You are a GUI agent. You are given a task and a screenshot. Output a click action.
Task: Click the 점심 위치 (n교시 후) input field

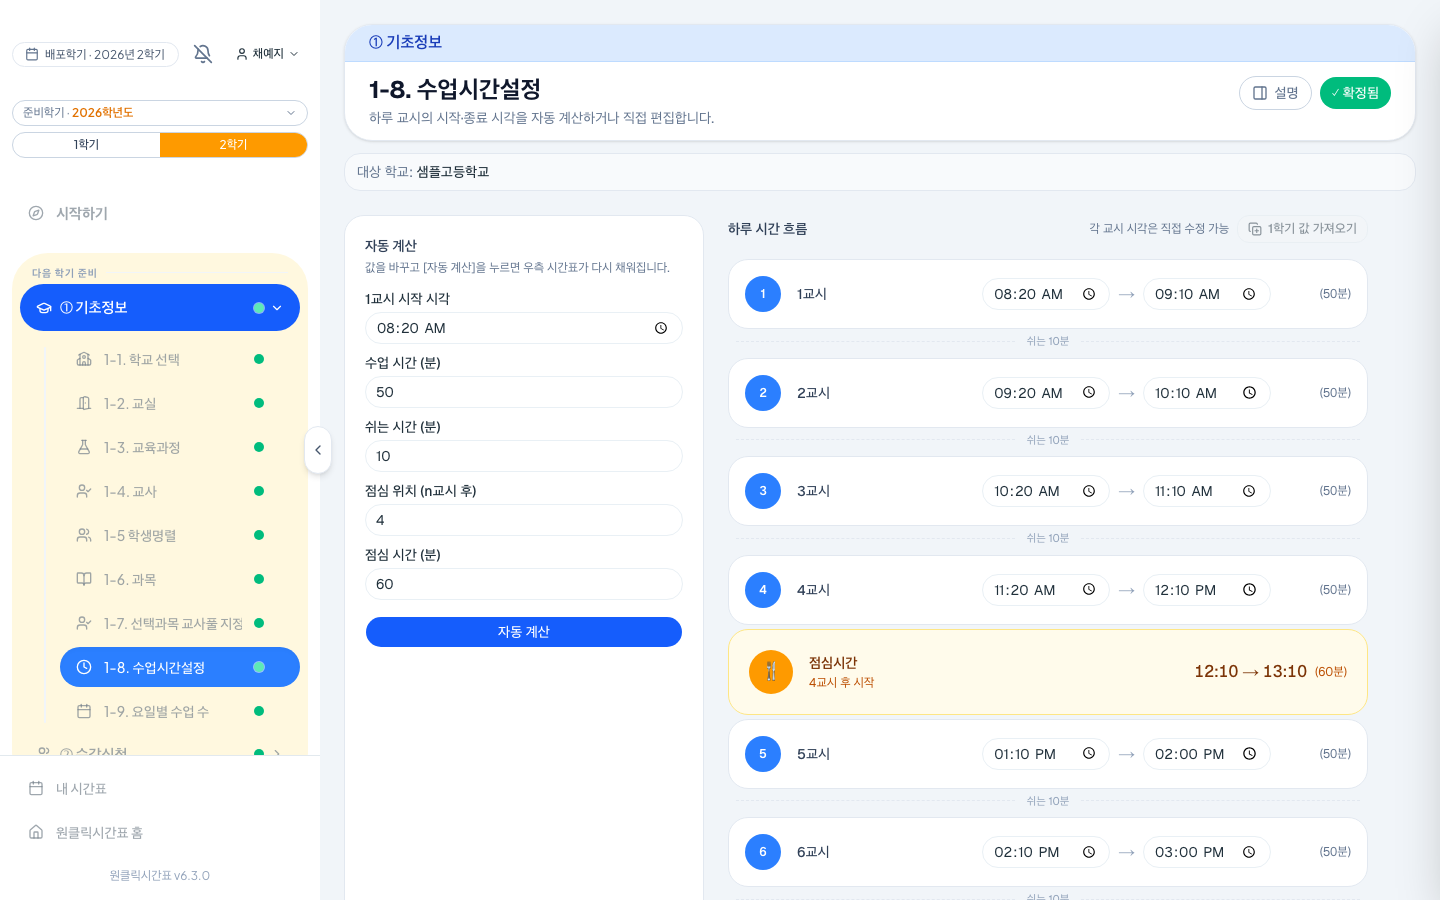524,520
